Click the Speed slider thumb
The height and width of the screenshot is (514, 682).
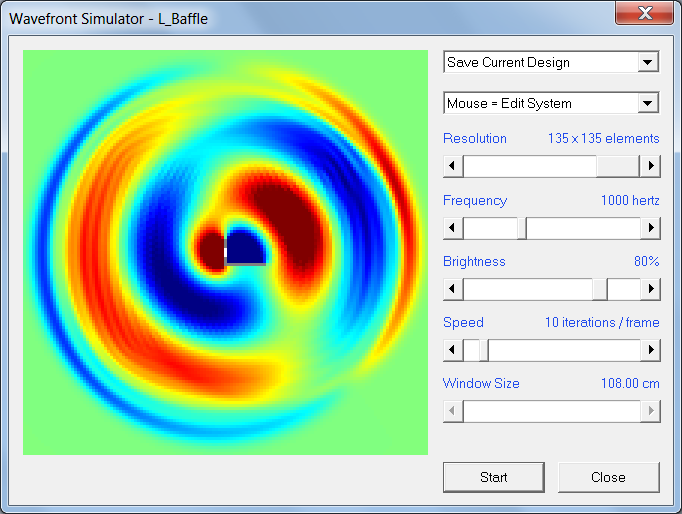tap(484, 350)
